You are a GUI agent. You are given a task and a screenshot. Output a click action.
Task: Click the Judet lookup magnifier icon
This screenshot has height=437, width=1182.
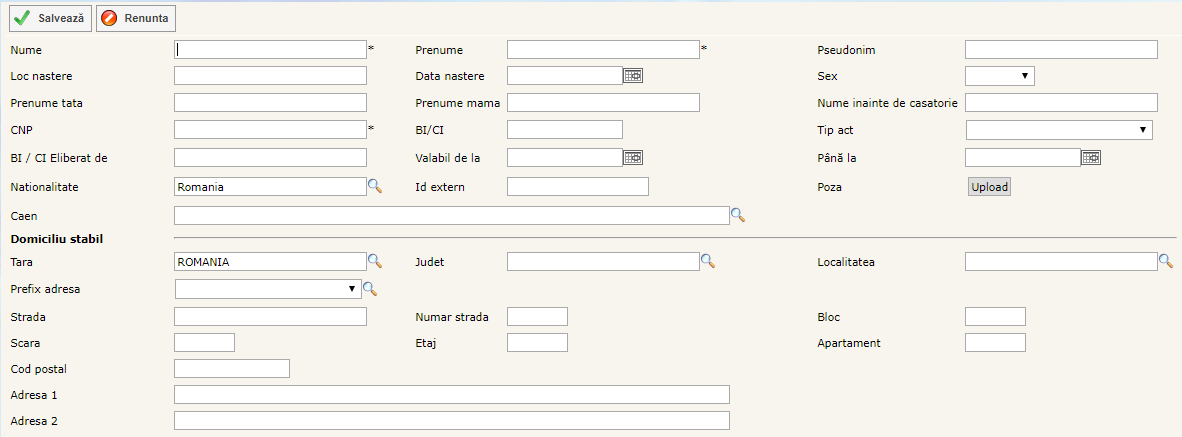click(707, 261)
